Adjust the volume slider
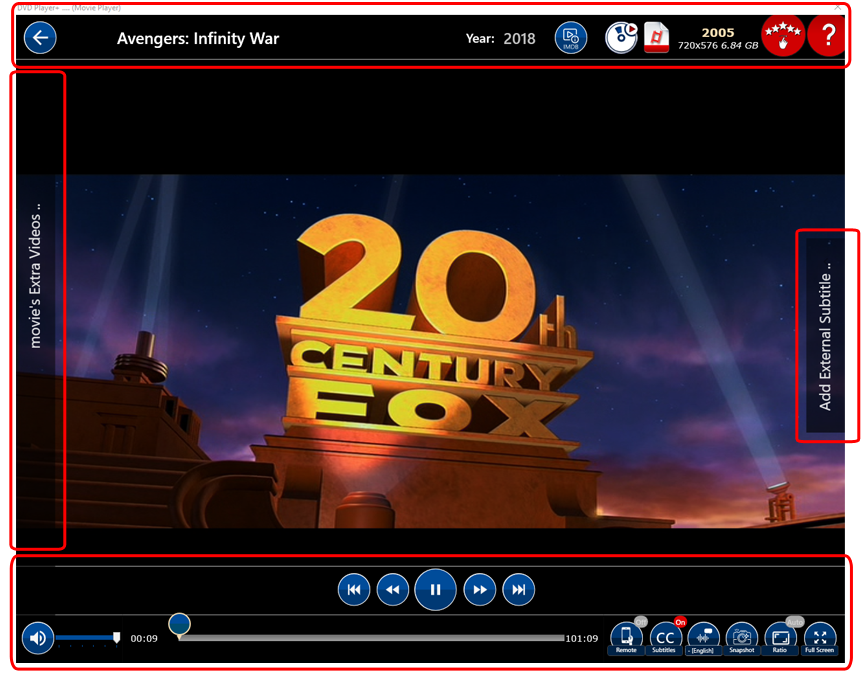 pyautogui.click(x=87, y=638)
